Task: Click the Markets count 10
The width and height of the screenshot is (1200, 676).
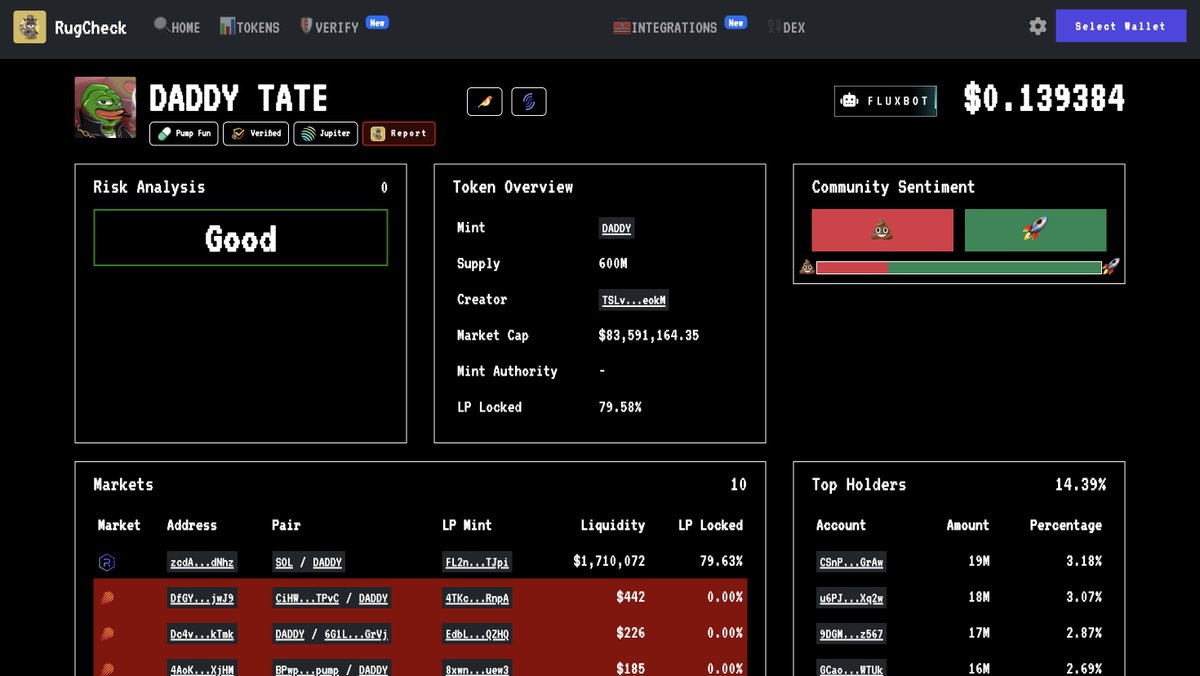Action: (738, 485)
